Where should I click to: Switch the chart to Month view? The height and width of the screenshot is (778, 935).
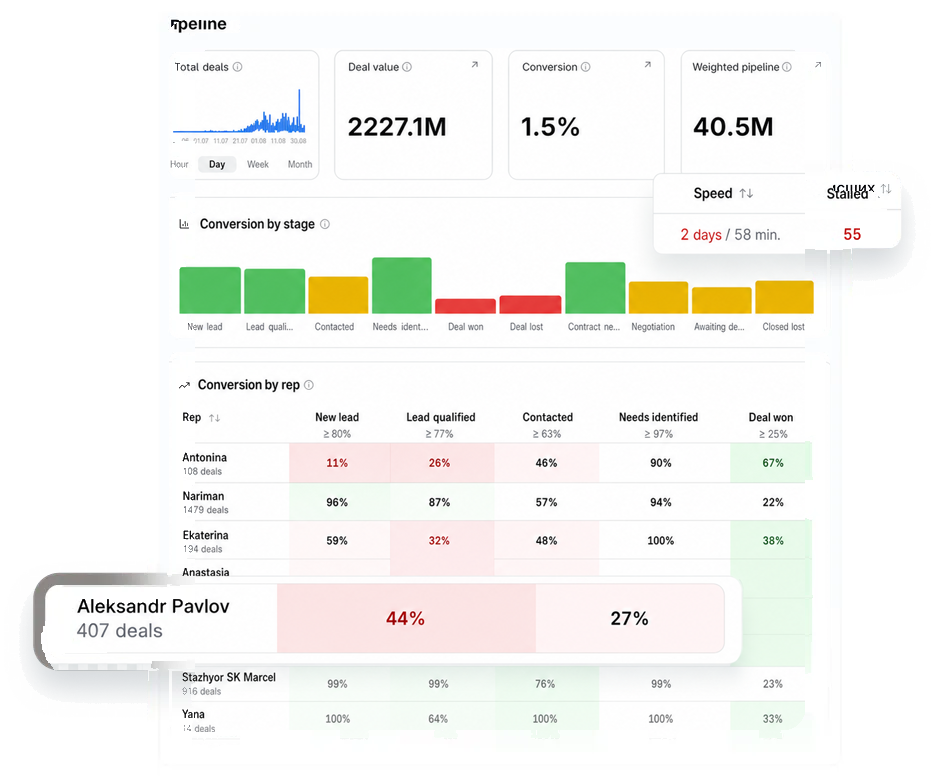coord(300,164)
